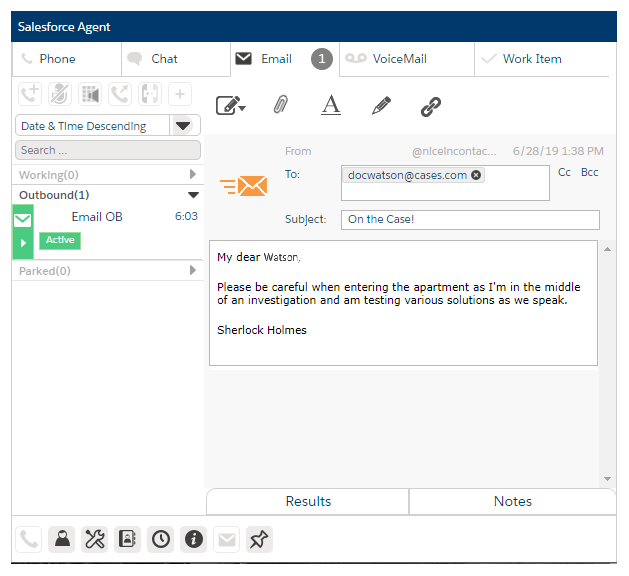
Task: Click the pencil edit icon
Action: [381, 105]
